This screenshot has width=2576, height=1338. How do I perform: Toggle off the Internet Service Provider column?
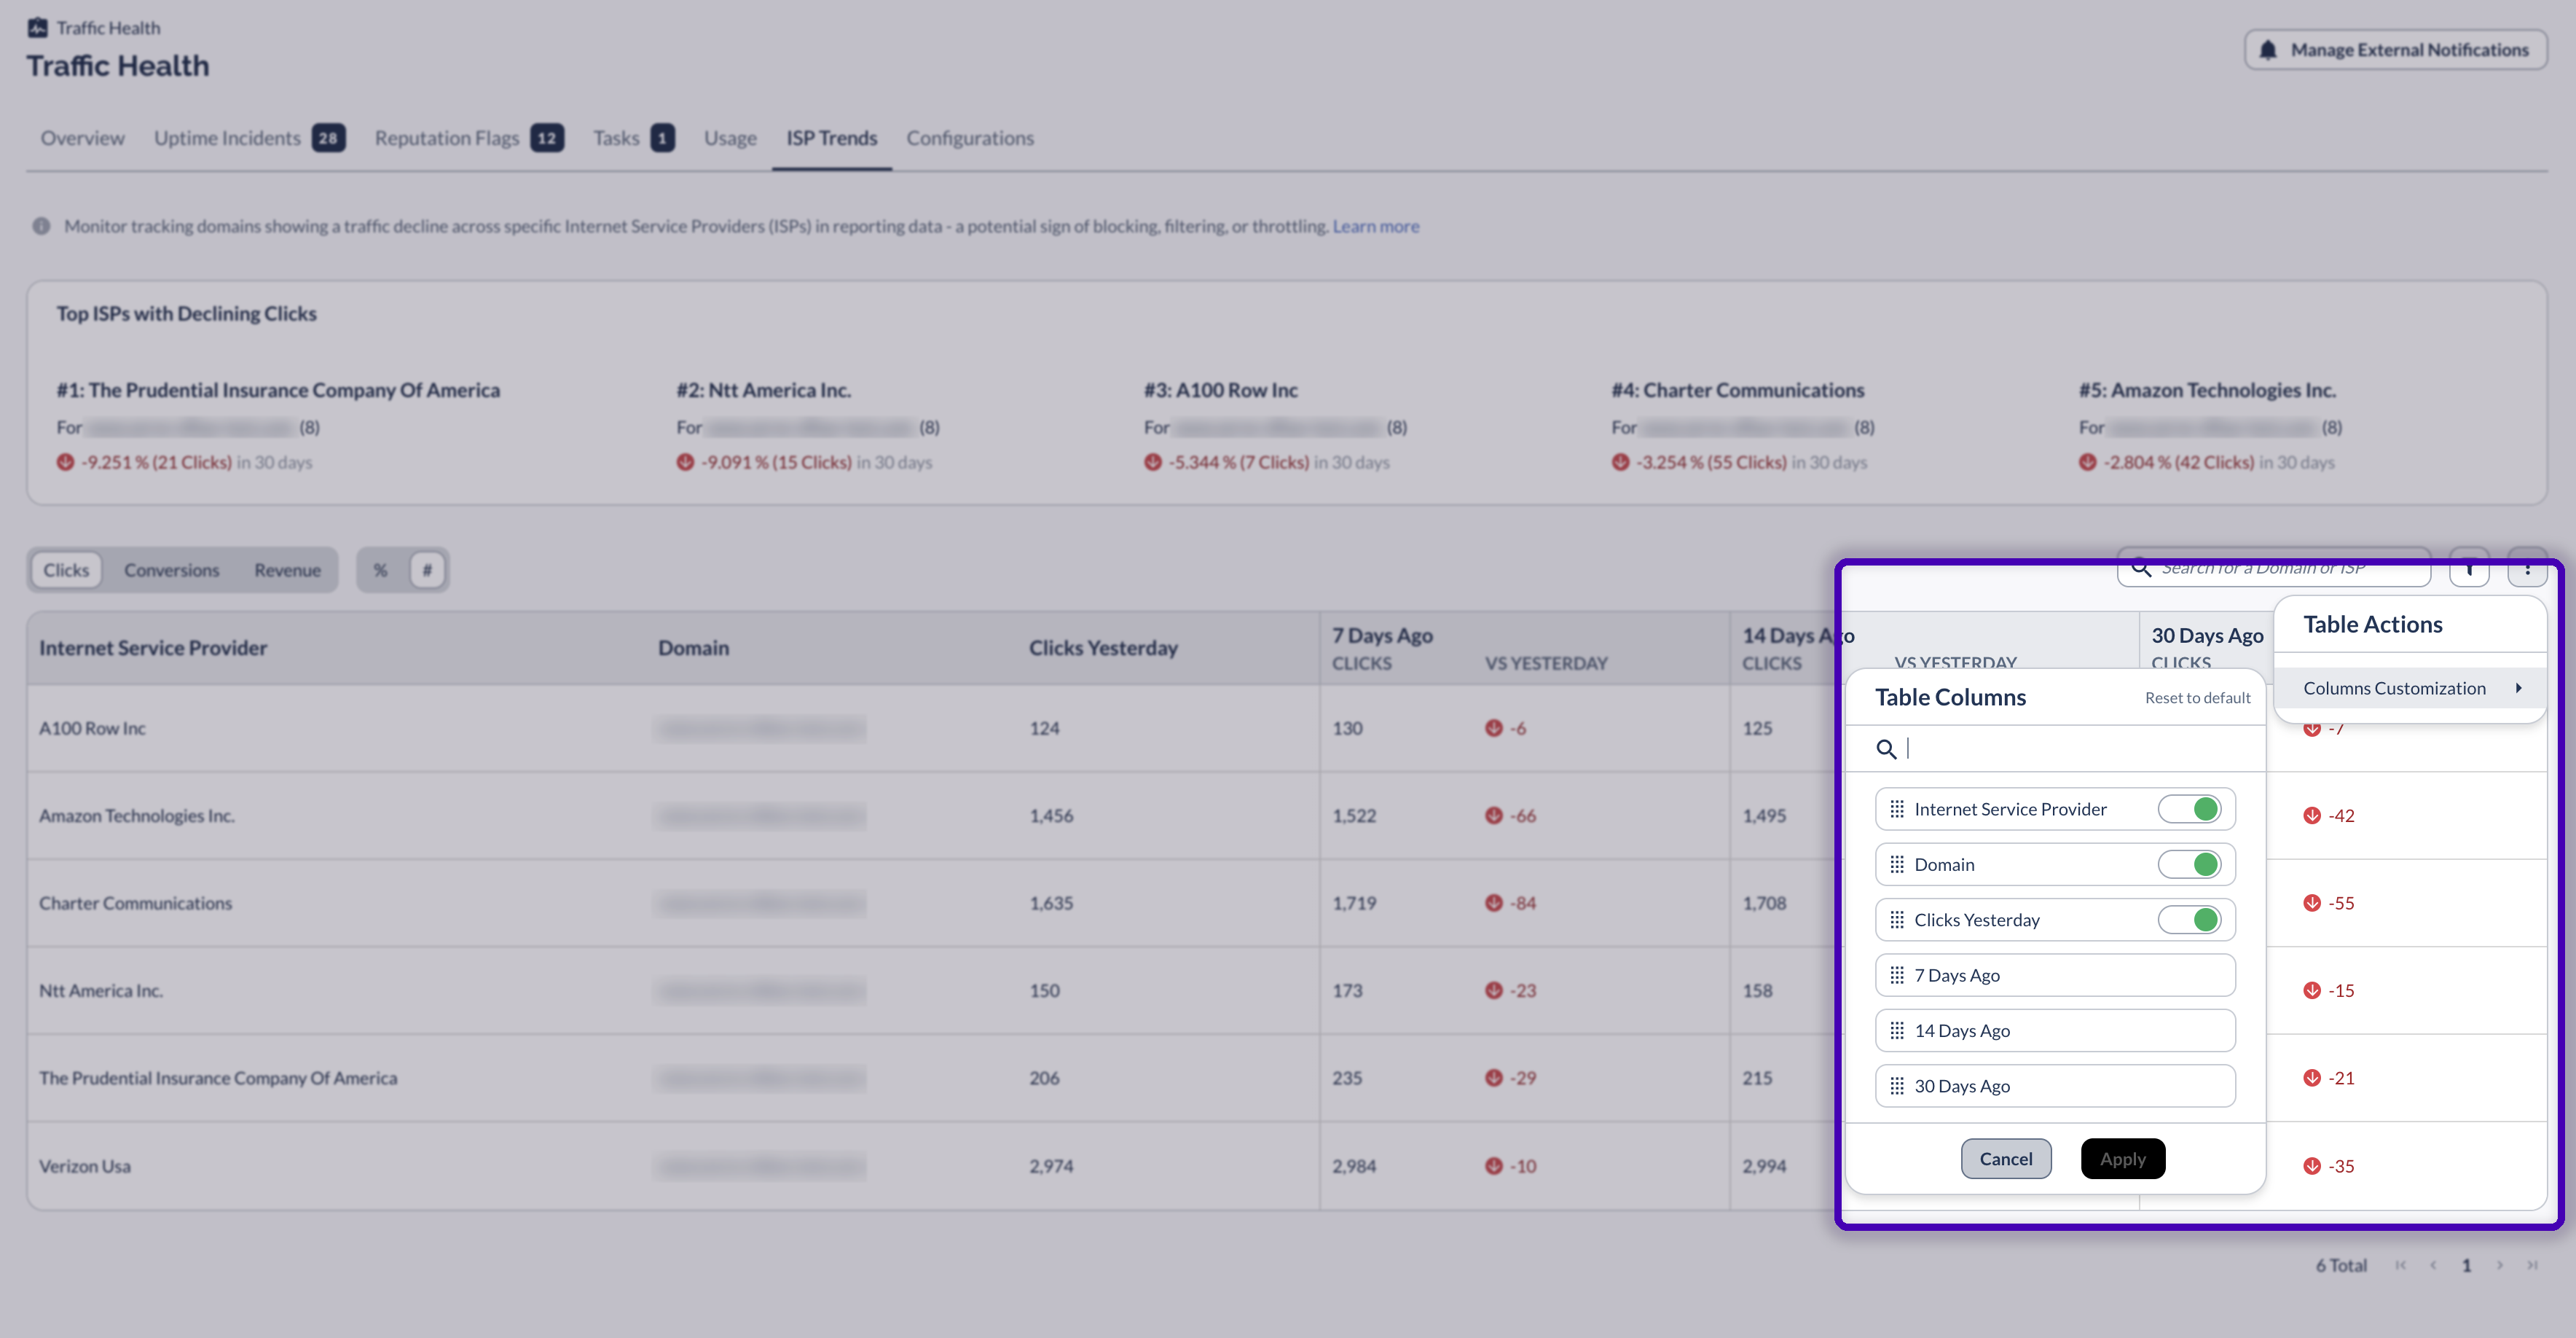coord(2190,809)
